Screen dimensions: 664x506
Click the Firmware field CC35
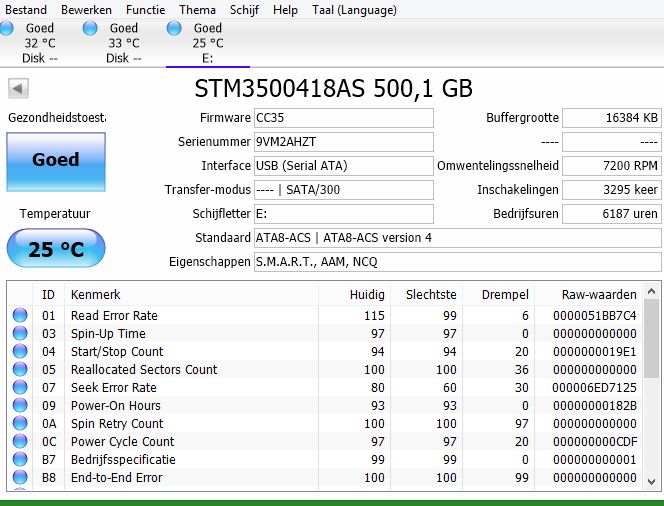click(343, 118)
